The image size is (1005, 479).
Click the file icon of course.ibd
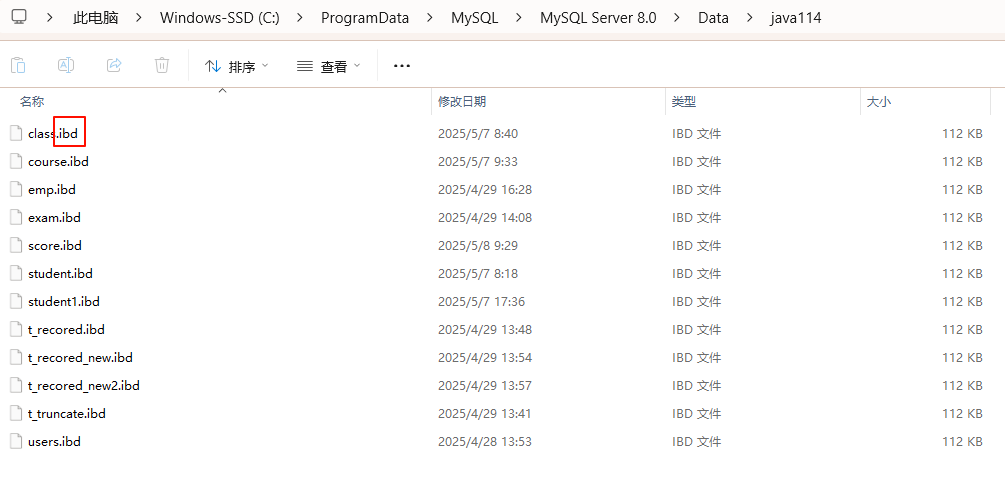point(16,162)
